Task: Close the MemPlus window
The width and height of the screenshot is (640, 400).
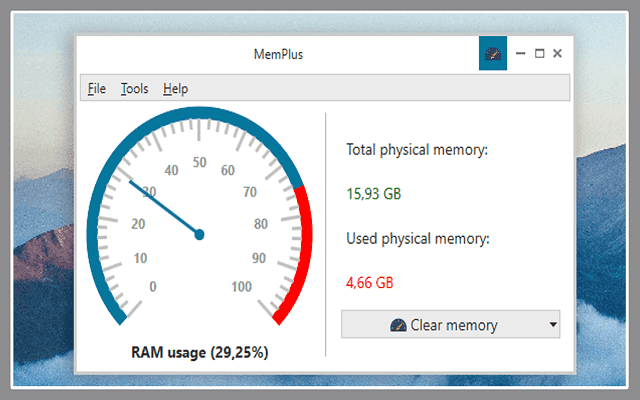Action: point(557,54)
